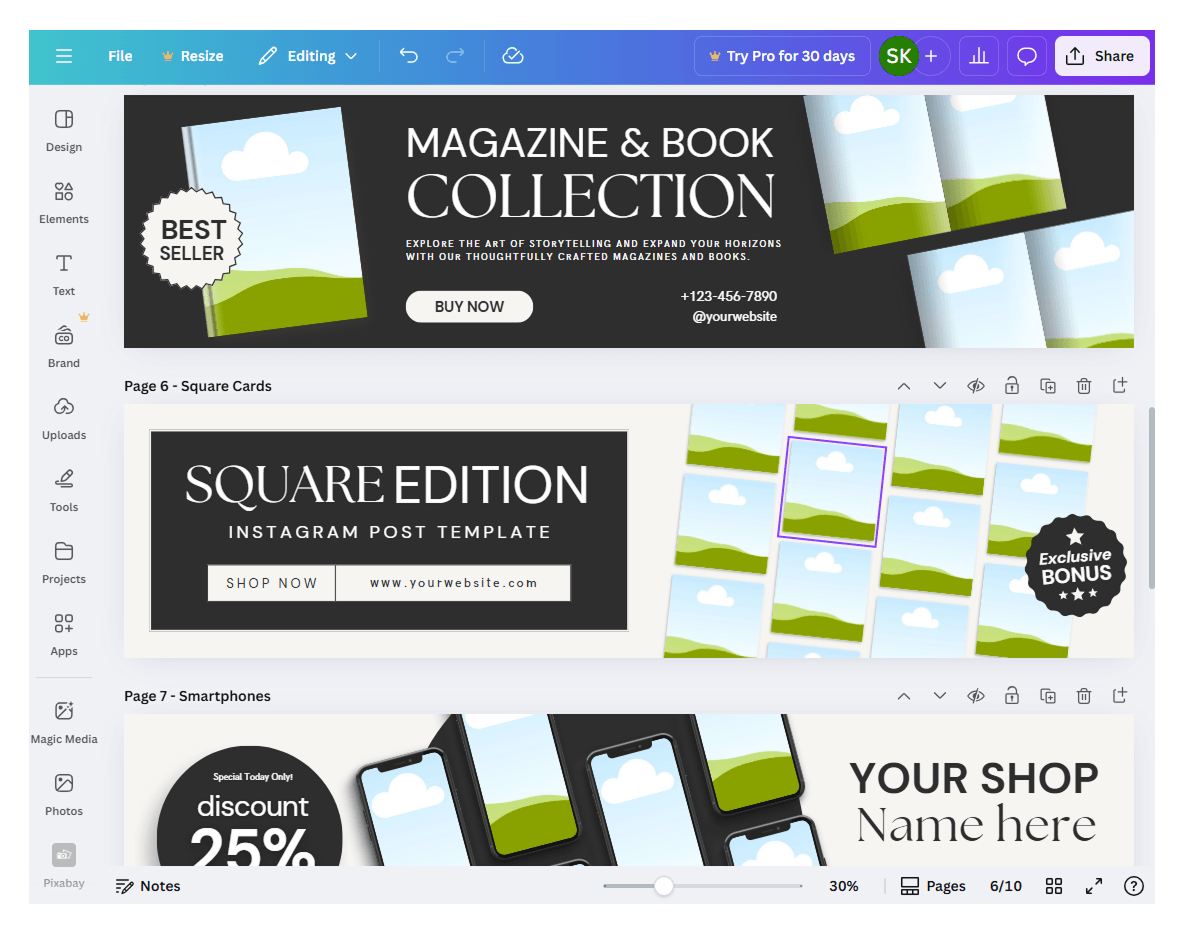Toggle grid view of pages
The image size is (1184, 933).
(1054, 886)
